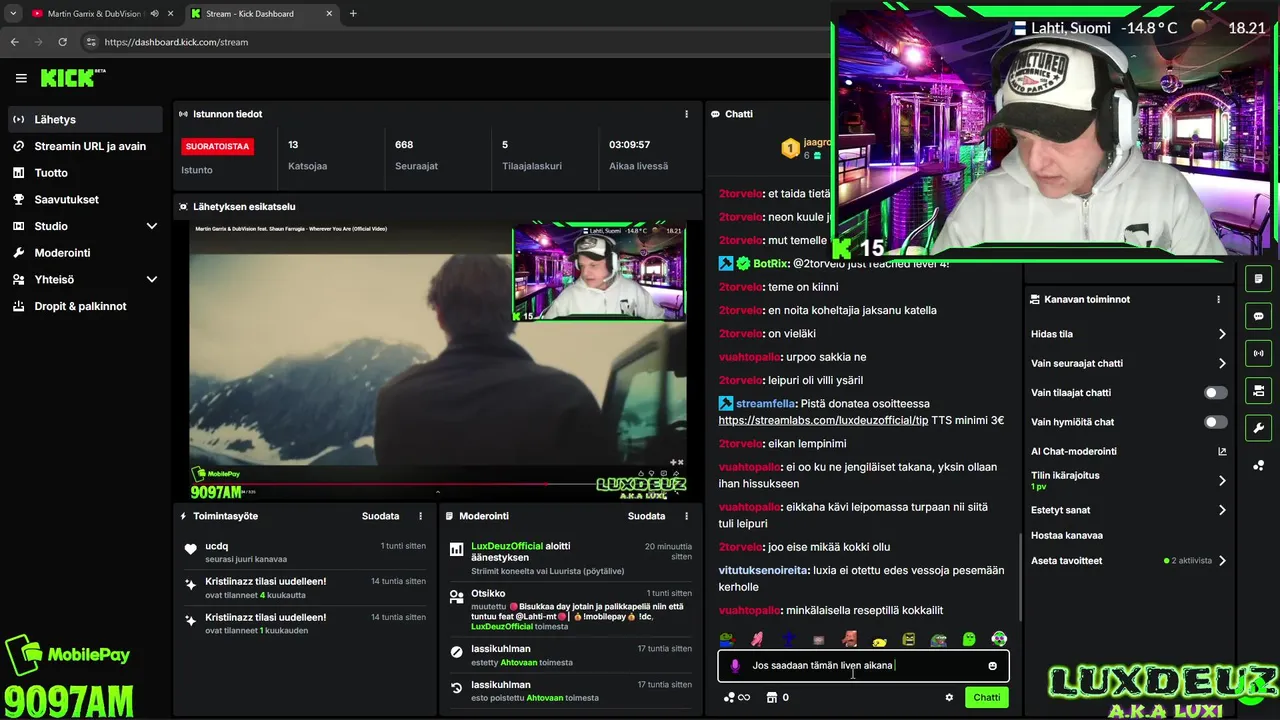This screenshot has width=1280, height=720.
Task: Open emoji picker in chat input
Action: pyautogui.click(x=992, y=665)
